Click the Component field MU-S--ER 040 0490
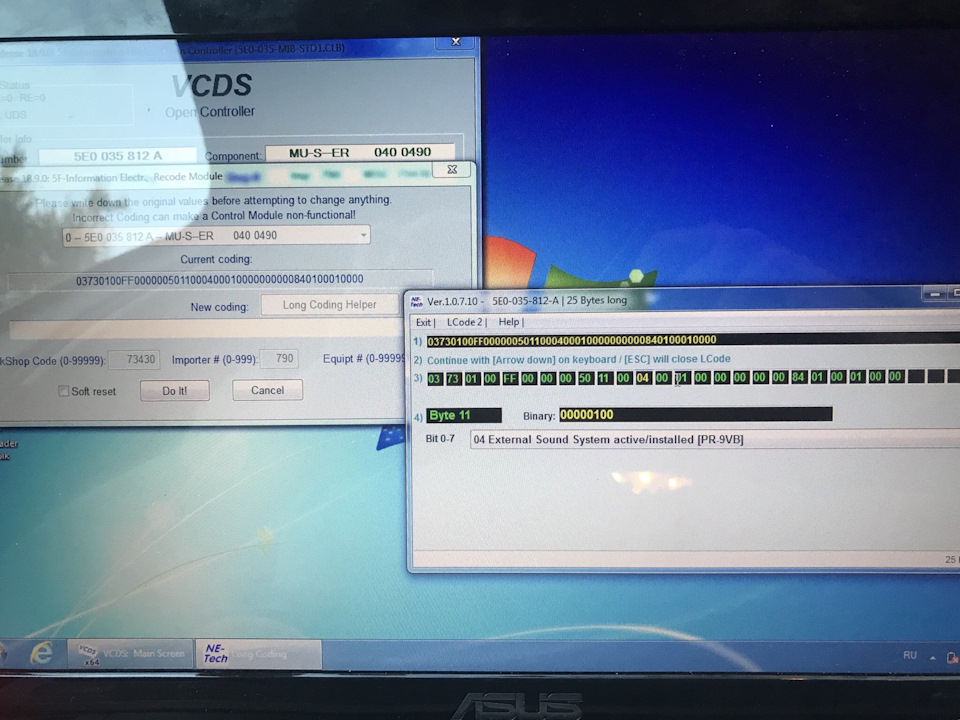 [360, 152]
